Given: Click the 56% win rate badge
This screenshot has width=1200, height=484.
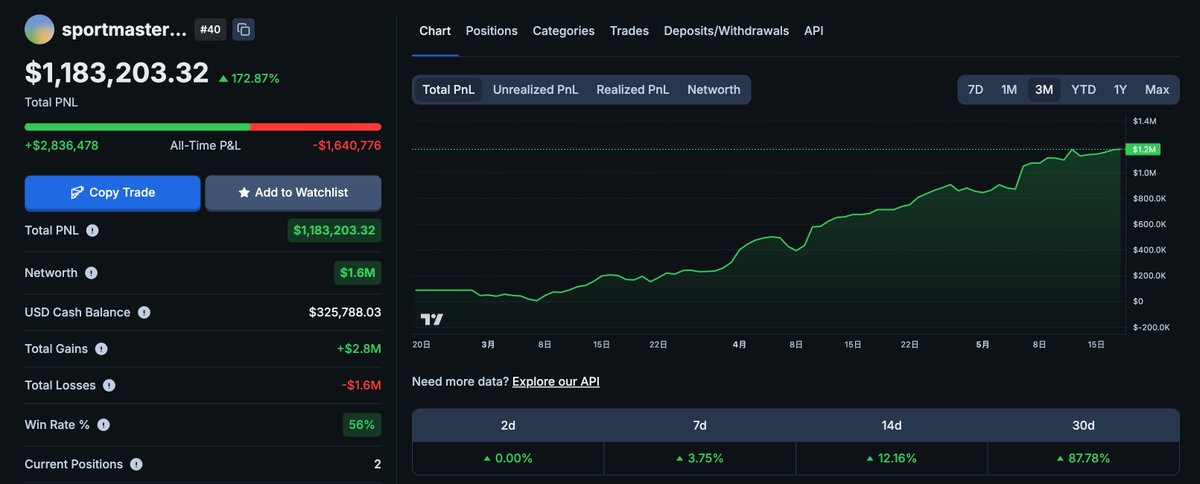Looking at the screenshot, I should tap(362, 425).
